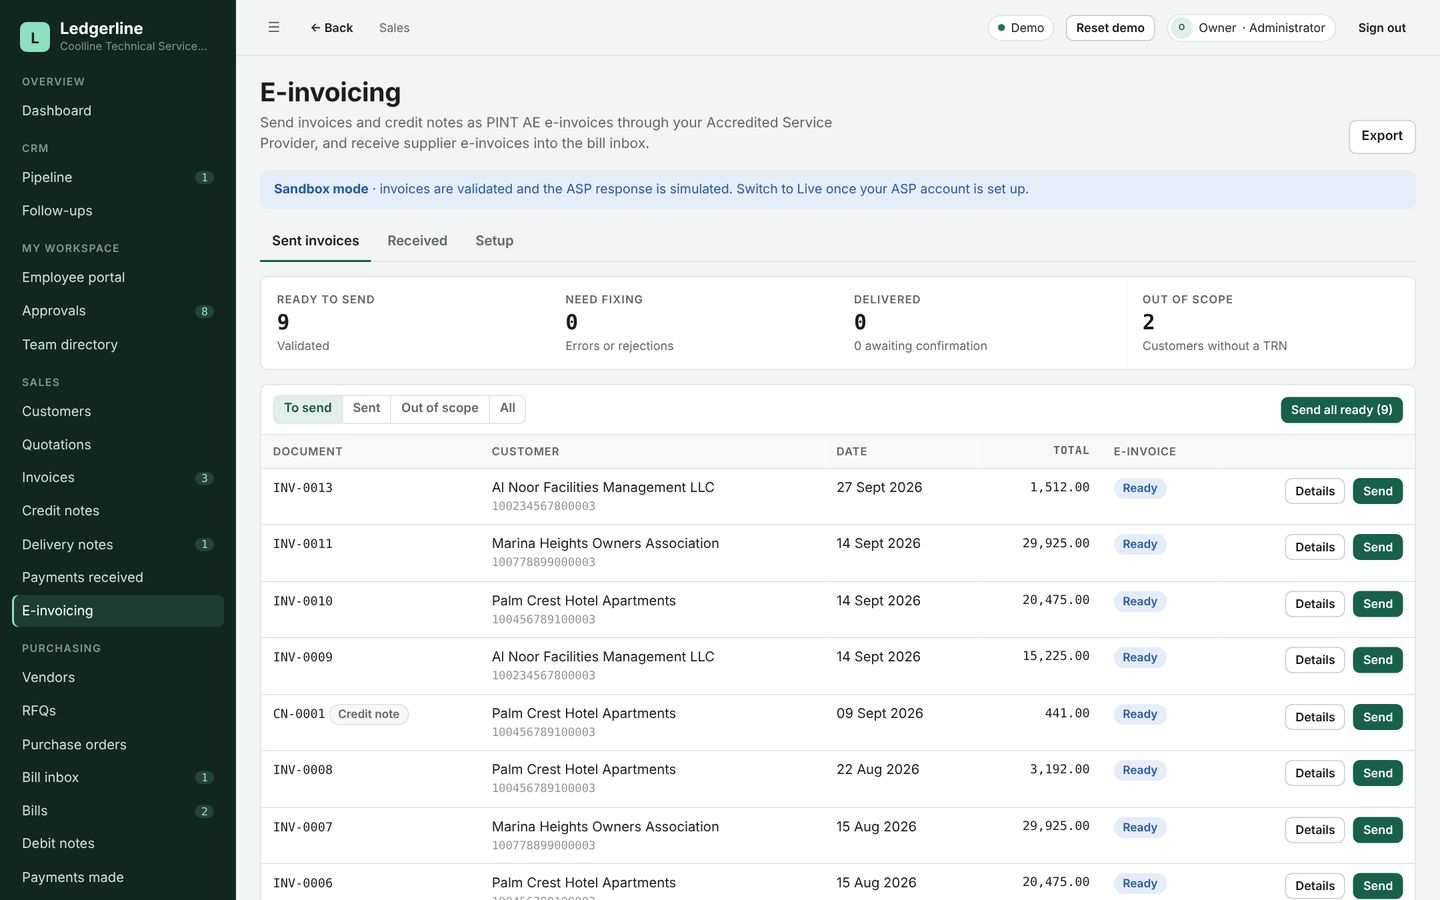
Task: Open Details for INV-0008
Action: 1314,773
